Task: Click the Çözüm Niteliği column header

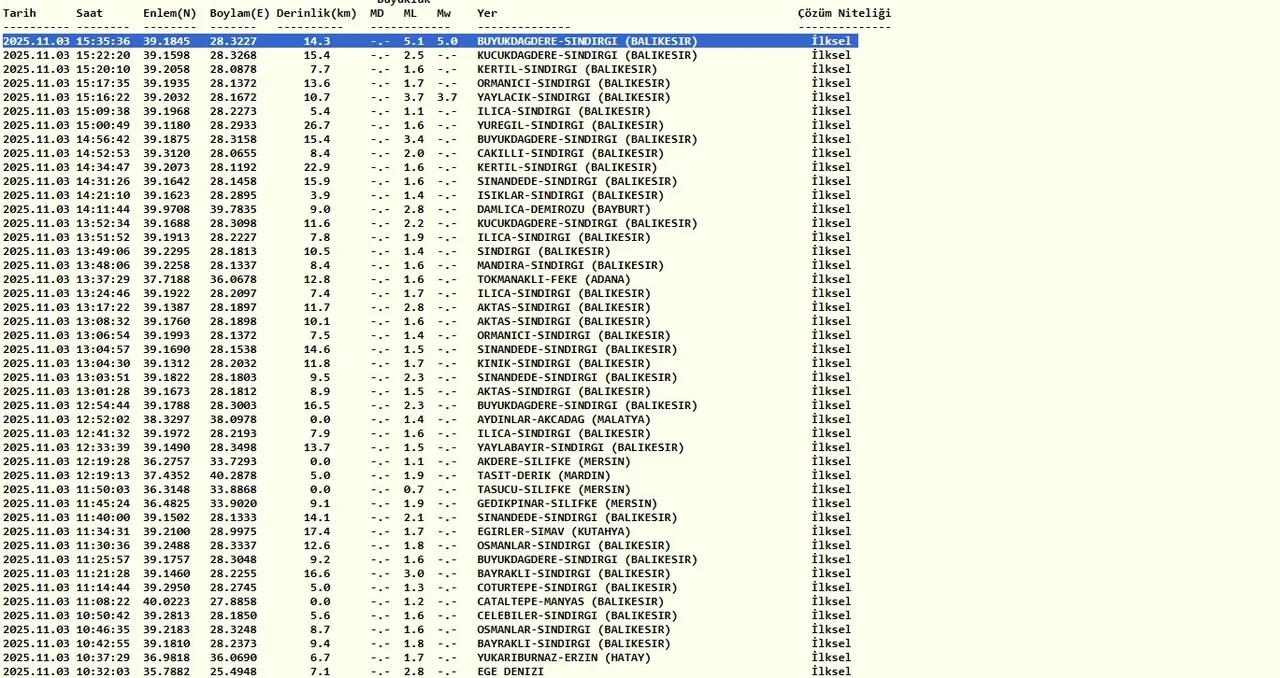Action: point(843,13)
